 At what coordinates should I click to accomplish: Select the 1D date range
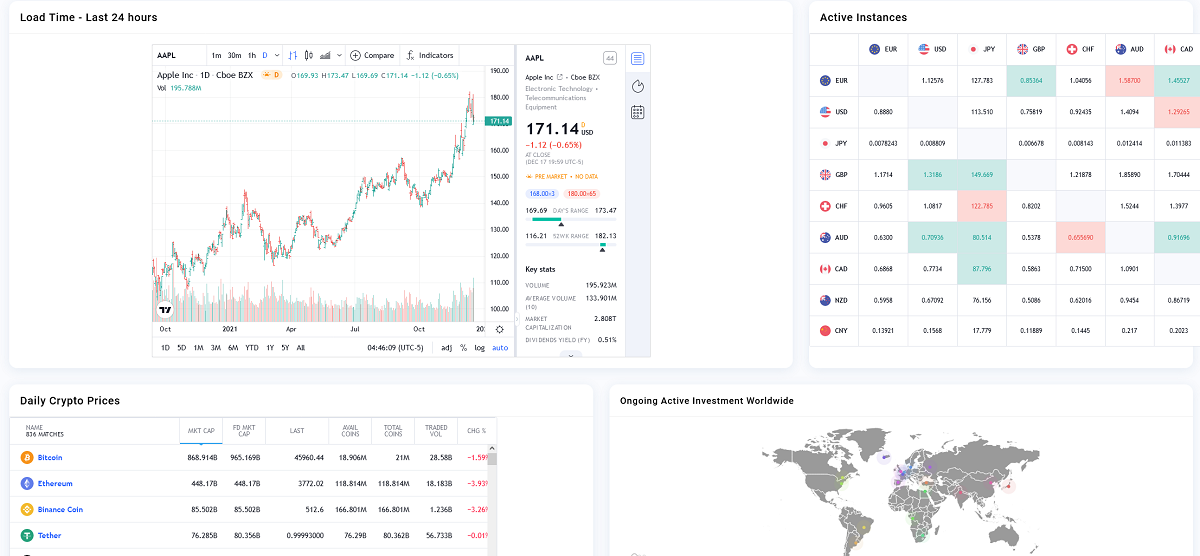click(166, 347)
